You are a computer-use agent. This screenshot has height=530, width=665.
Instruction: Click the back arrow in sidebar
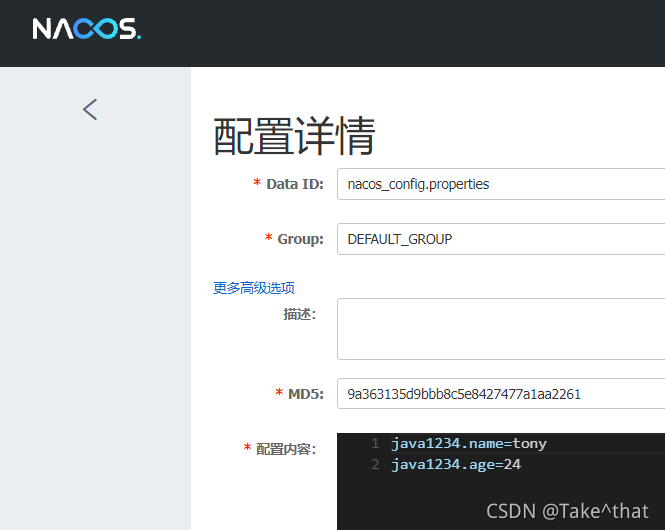coord(90,109)
